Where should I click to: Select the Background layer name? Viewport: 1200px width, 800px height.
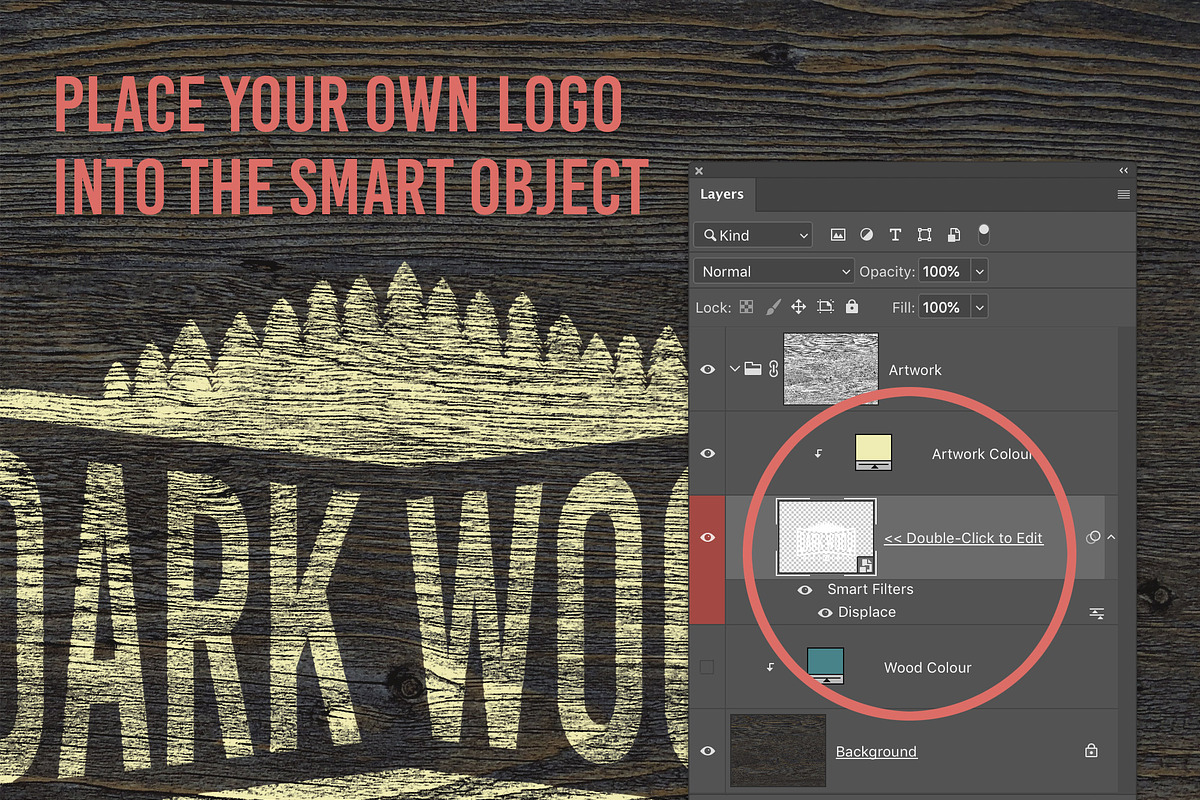[876, 752]
